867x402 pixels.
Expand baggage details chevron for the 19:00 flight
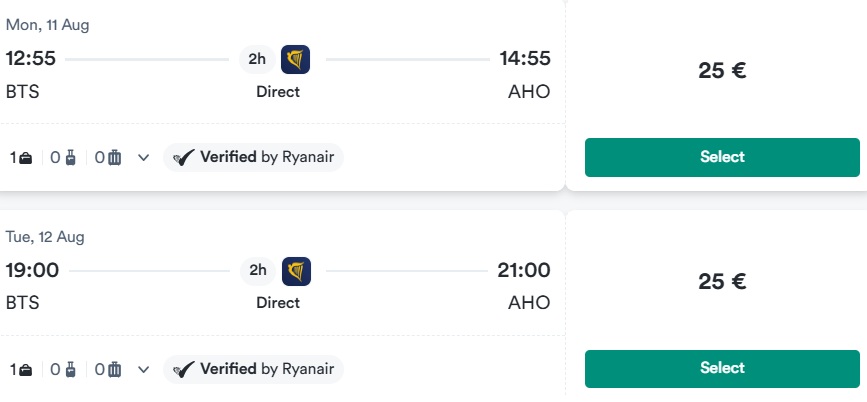pyautogui.click(x=143, y=370)
